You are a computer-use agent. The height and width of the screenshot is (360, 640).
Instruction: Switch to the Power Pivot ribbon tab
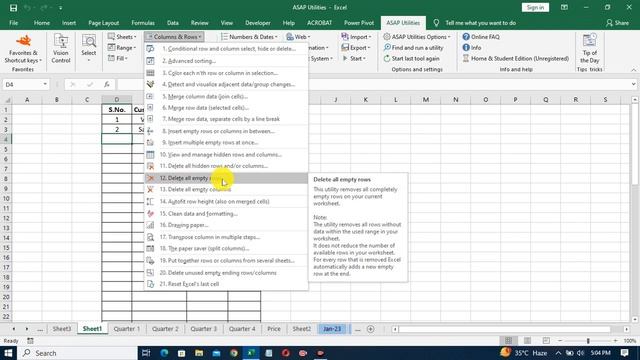pyautogui.click(x=359, y=23)
